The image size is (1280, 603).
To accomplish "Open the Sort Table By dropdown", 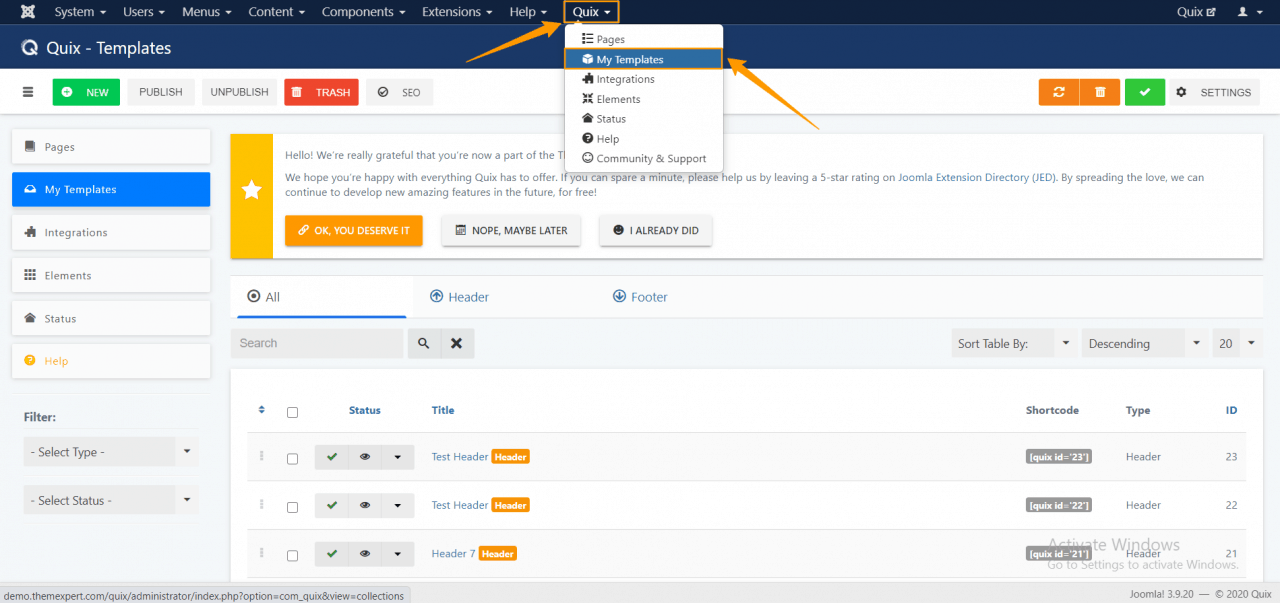I will pos(1014,343).
